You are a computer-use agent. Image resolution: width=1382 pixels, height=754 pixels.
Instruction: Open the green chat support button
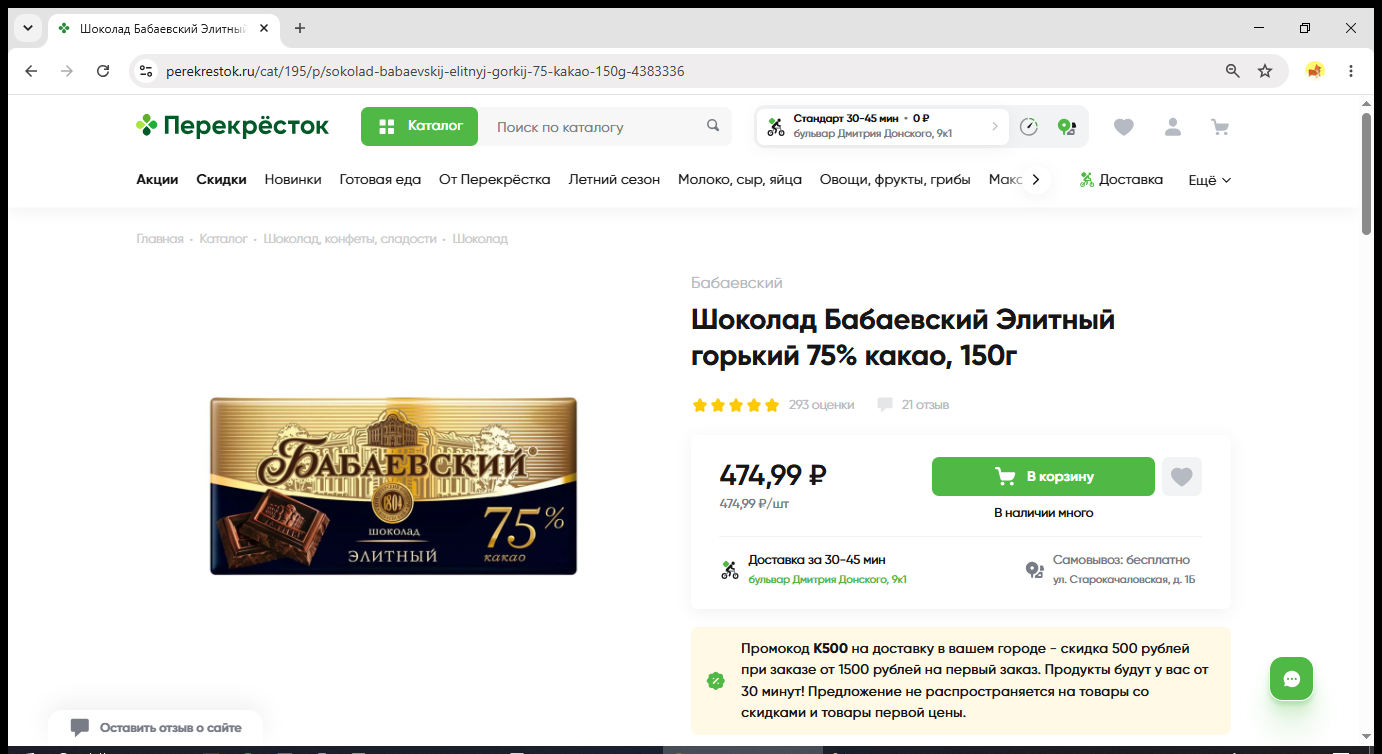coord(1291,679)
